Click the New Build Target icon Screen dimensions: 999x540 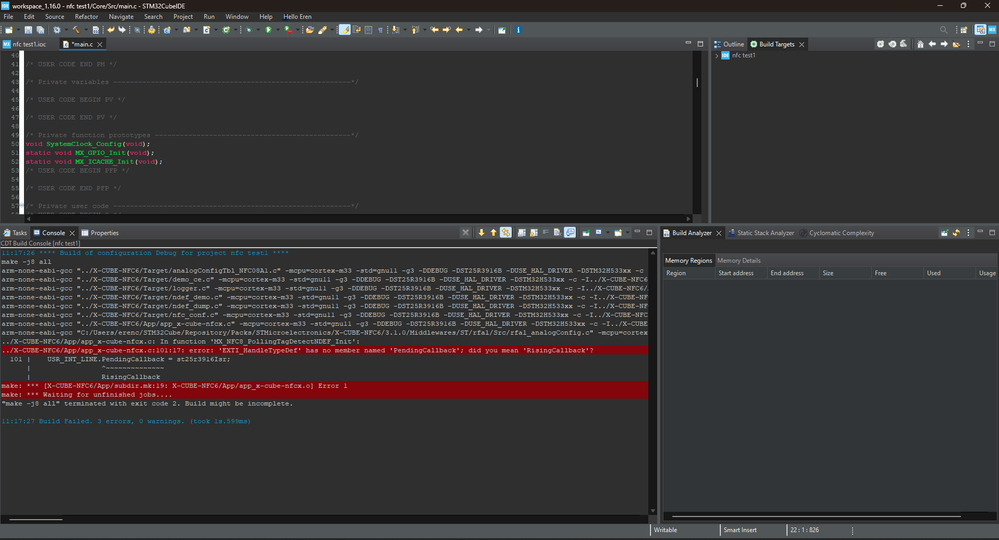(x=880, y=44)
